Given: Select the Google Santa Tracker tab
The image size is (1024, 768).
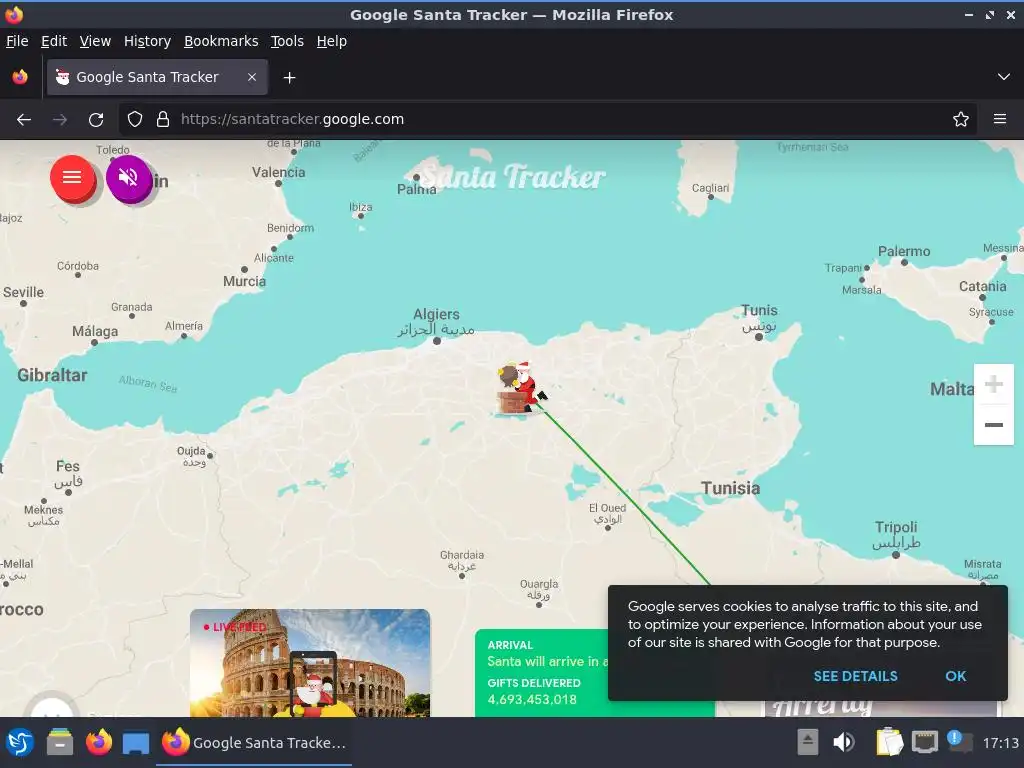Looking at the screenshot, I should point(157,77).
